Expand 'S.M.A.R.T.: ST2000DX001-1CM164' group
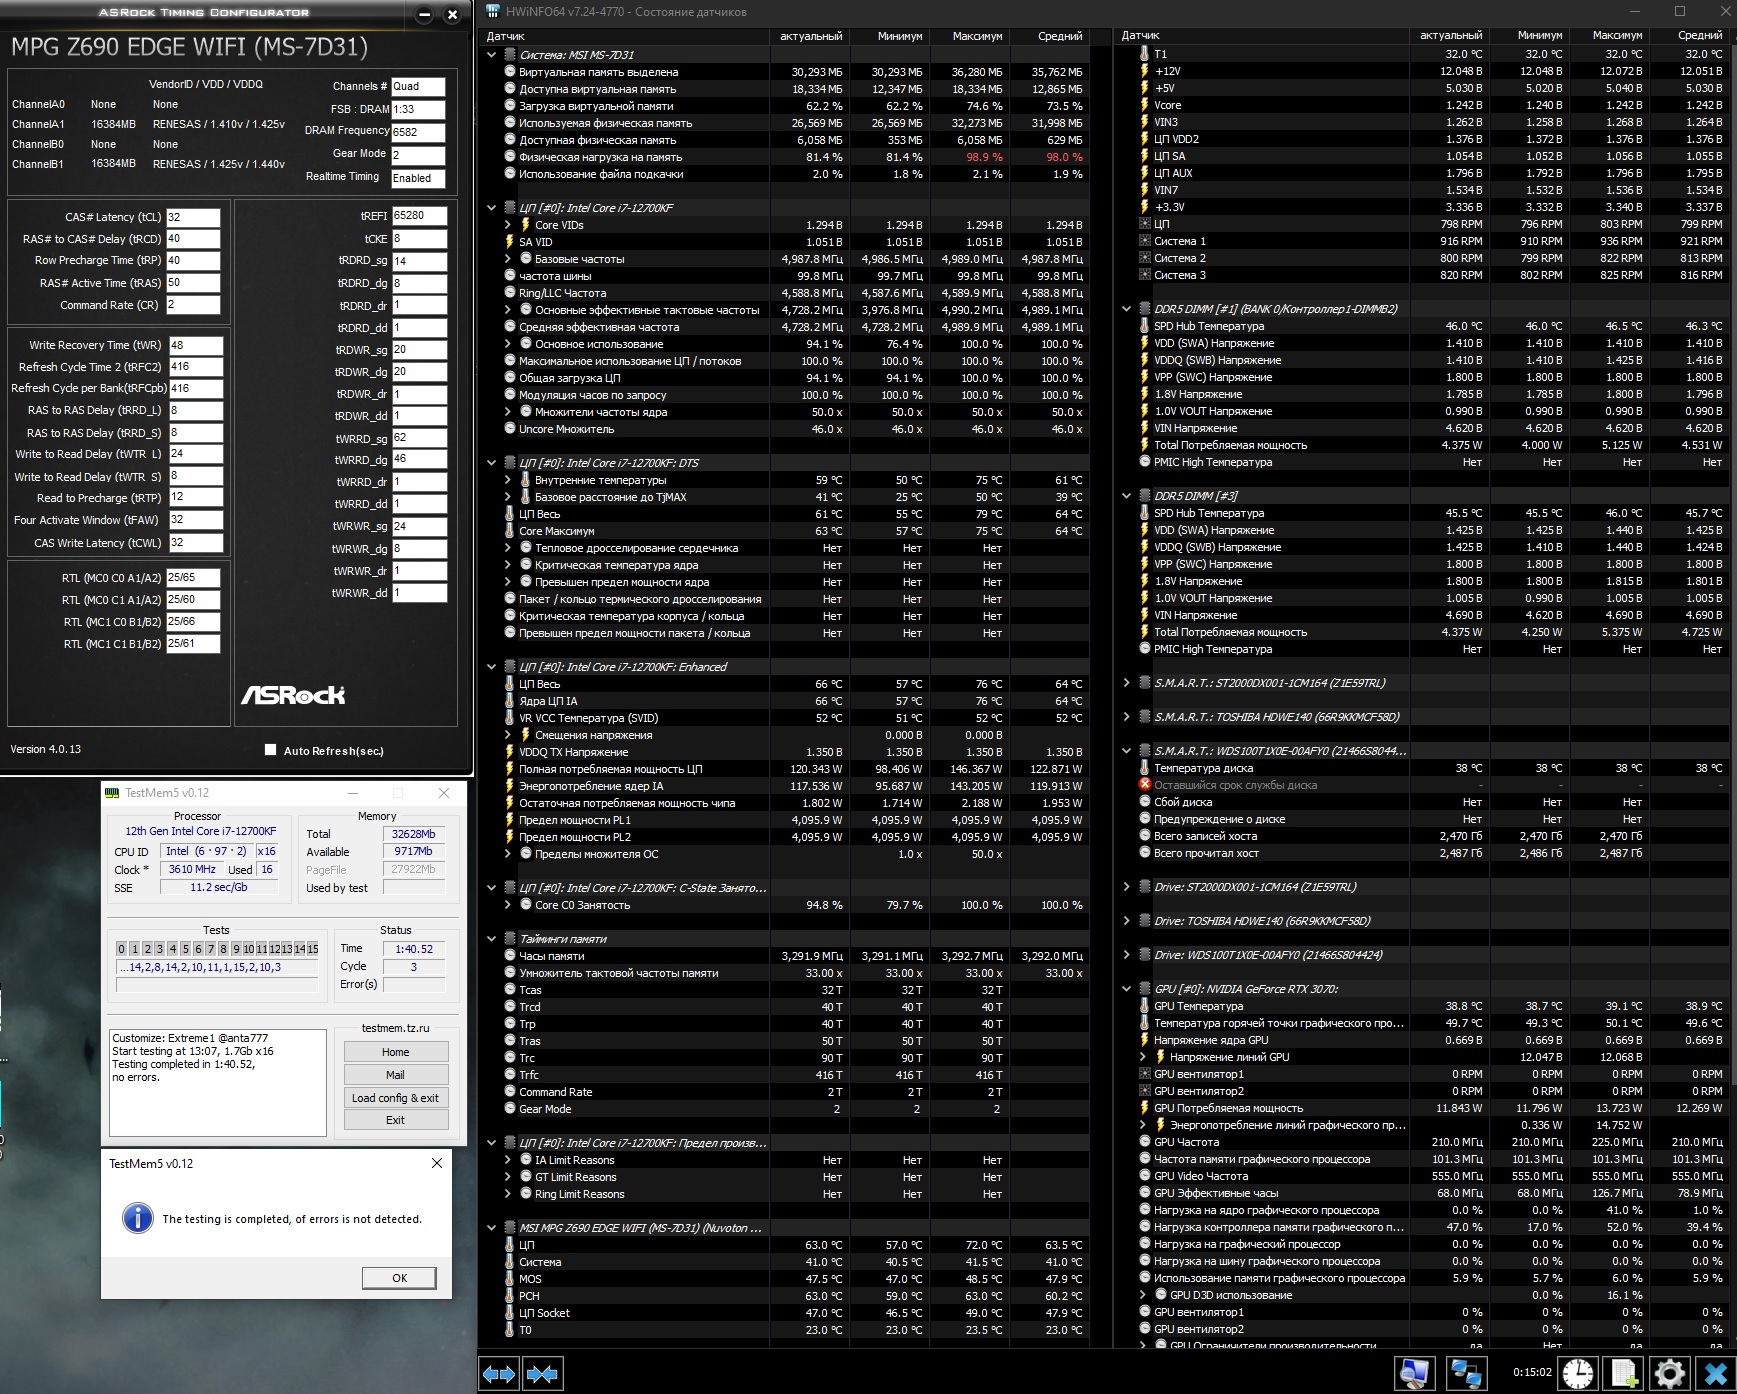Image resolution: width=1737 pixels, height=1394 pixels. (1127, 683)
